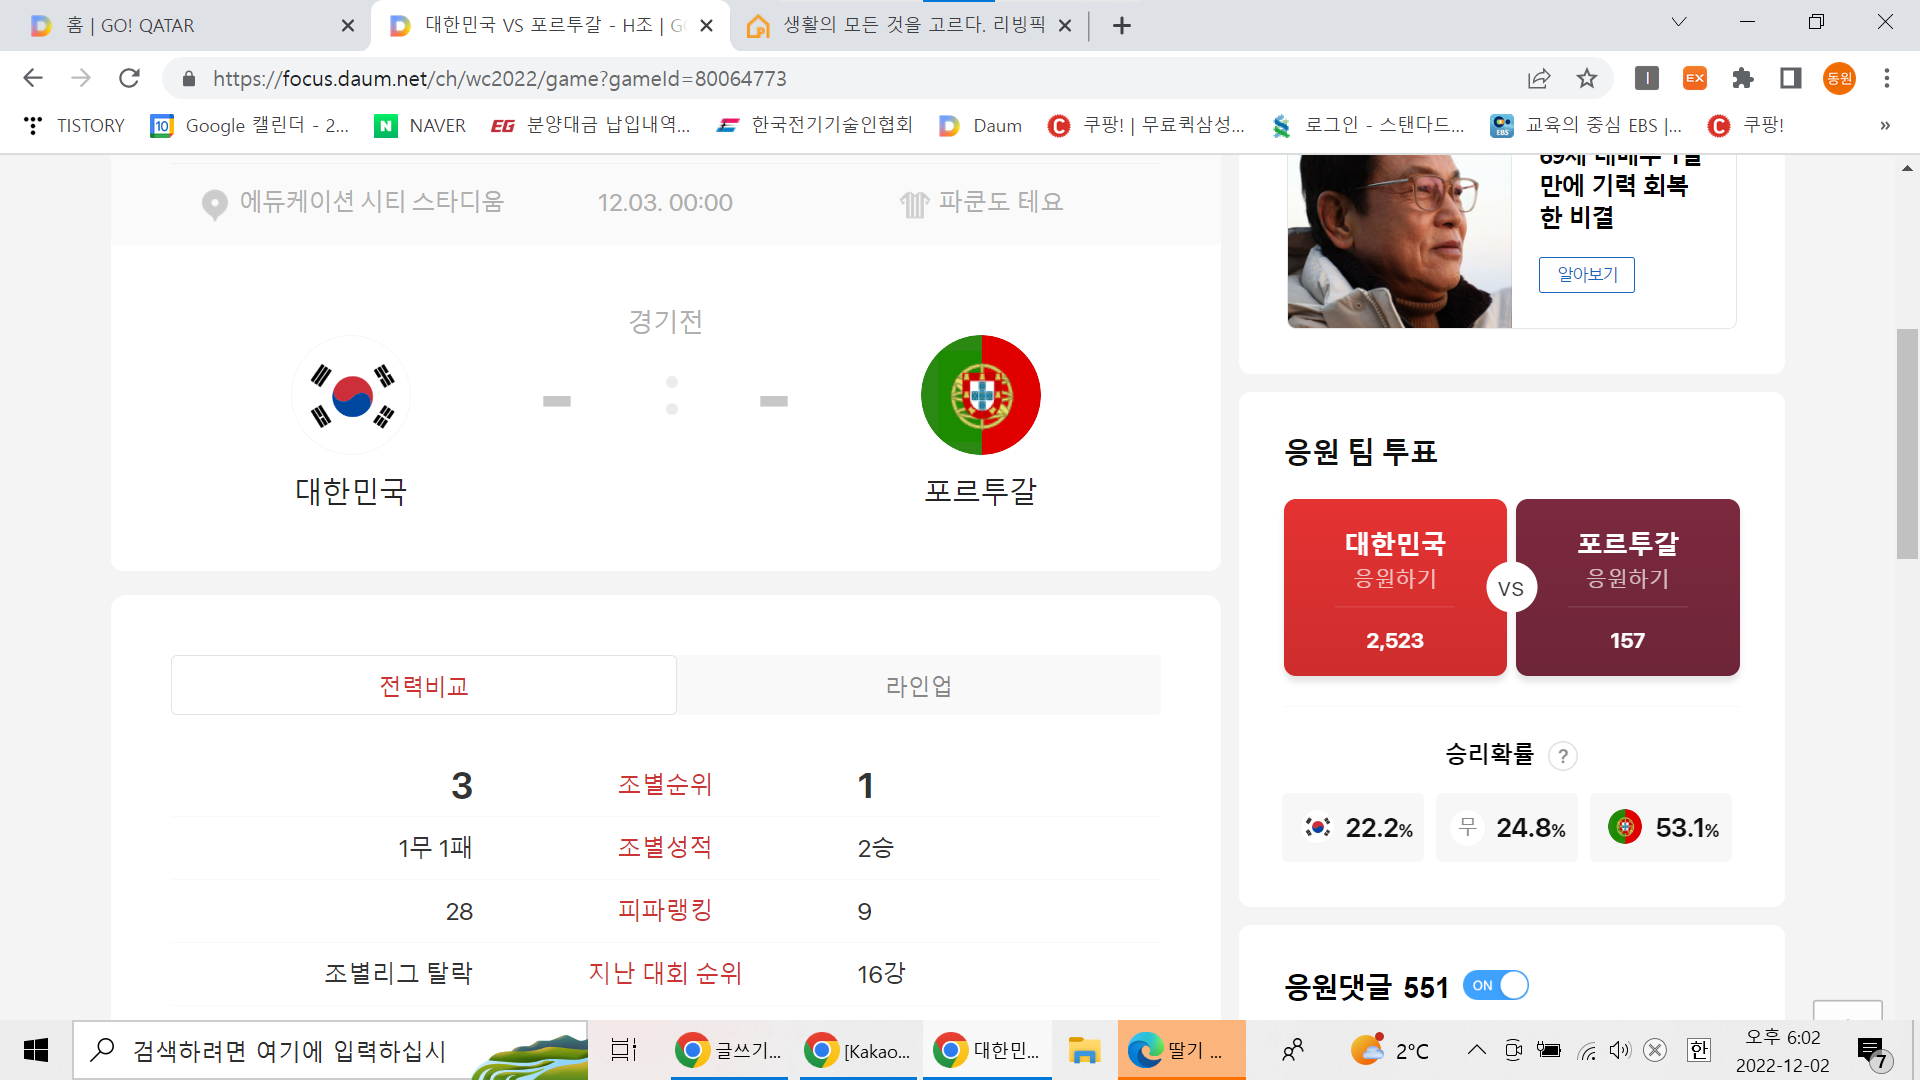Screen dimensions: 1920x1080
Task: Reload the page with the refresh icon
Action: pos(129,78)
